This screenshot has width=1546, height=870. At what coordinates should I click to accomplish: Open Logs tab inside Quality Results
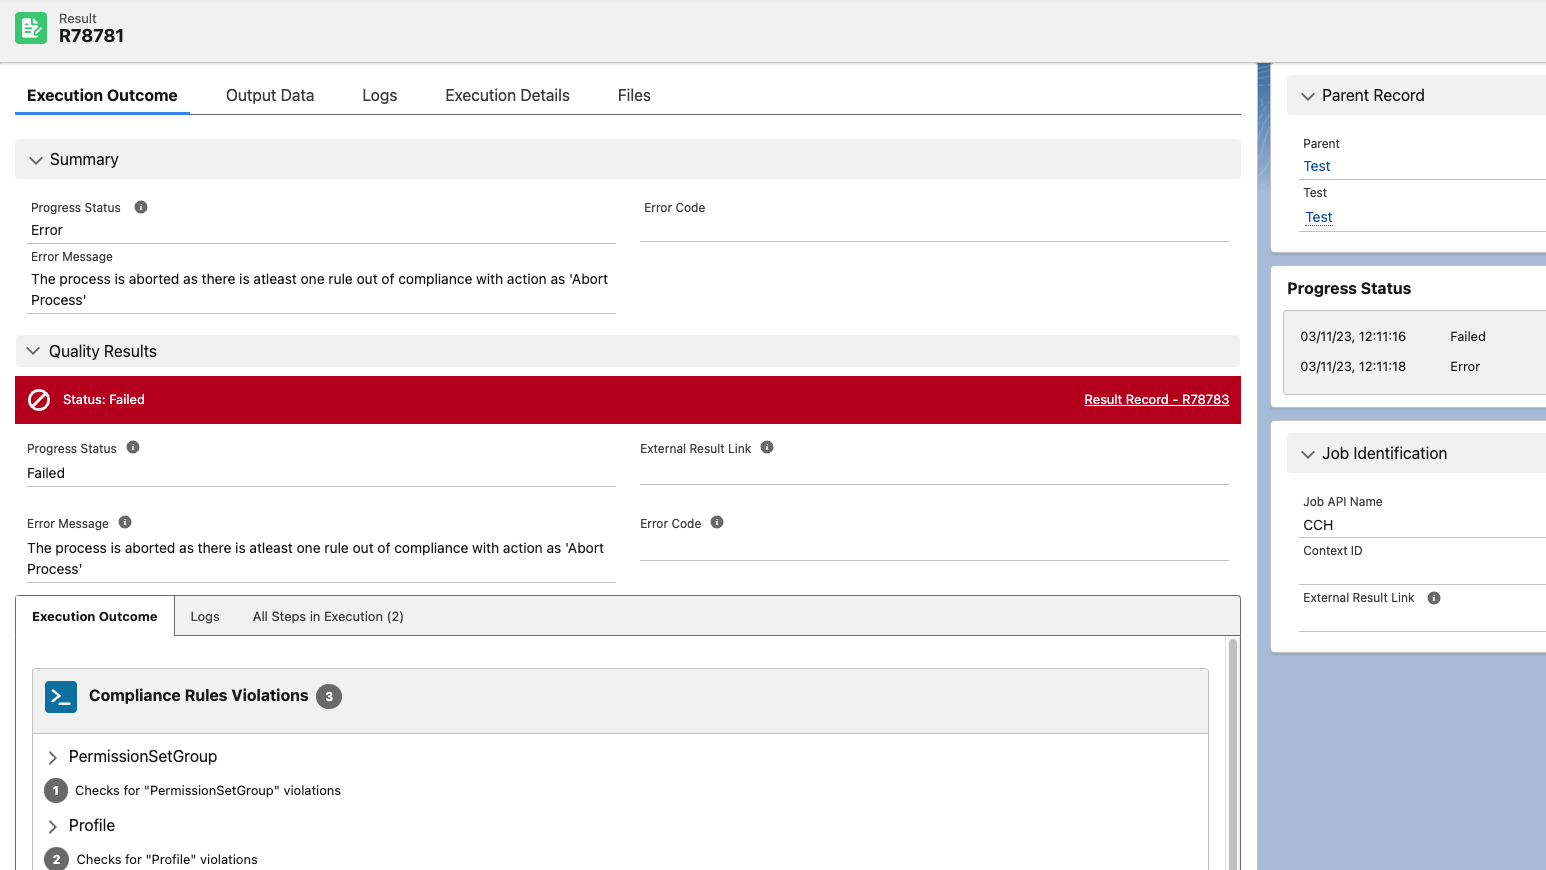(205, 616)
